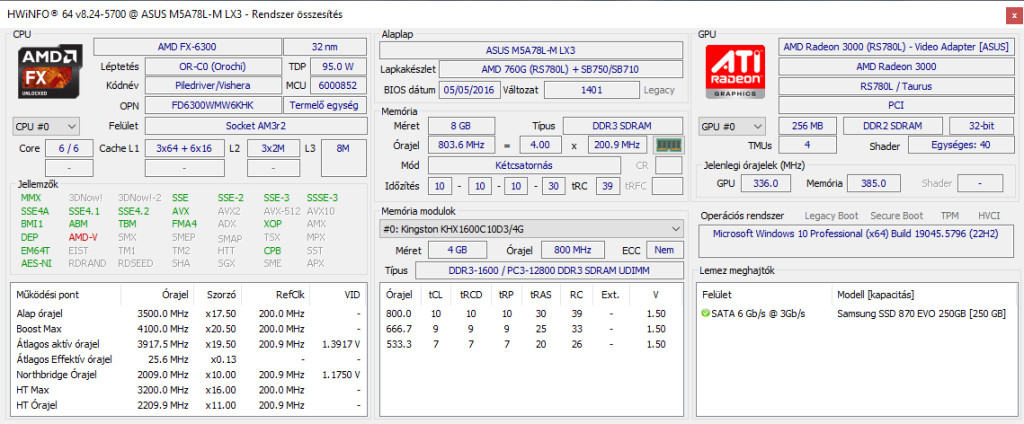Click the red AMD-V feature flag
Image resolution: width=1024 pixels, height=424 pixels.
[x=83, y=237]
